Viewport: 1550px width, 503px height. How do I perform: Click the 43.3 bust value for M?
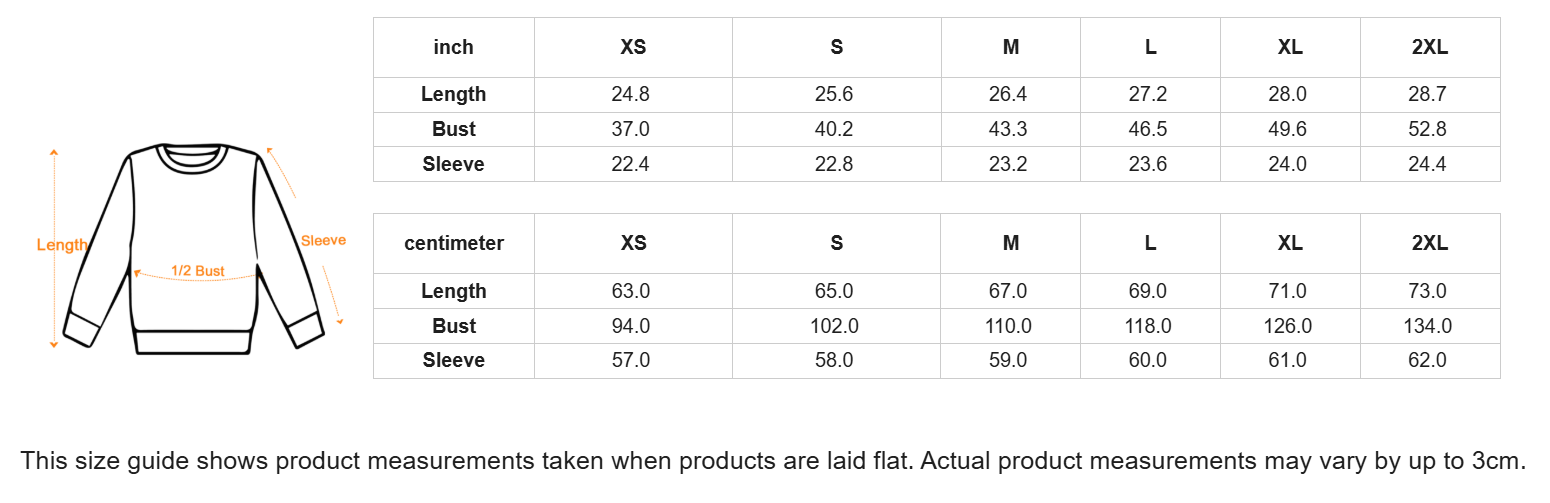point(1008,129)
